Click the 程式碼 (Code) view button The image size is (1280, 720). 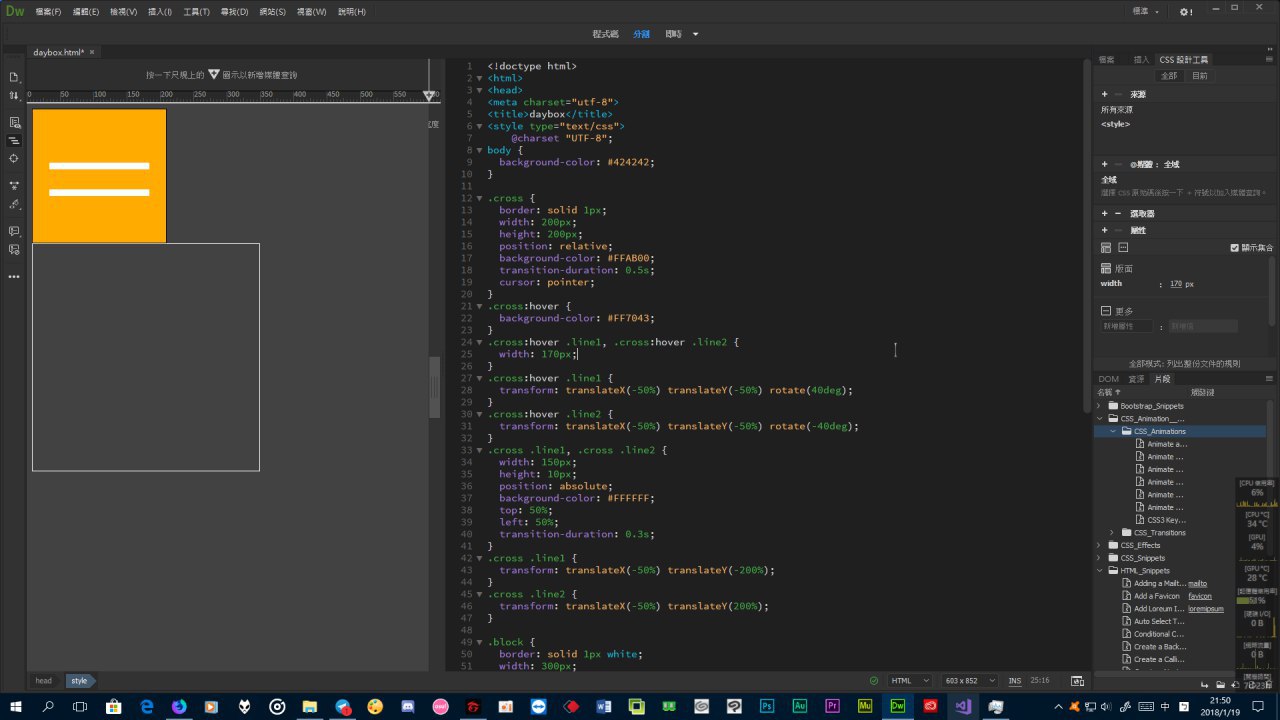605,34
